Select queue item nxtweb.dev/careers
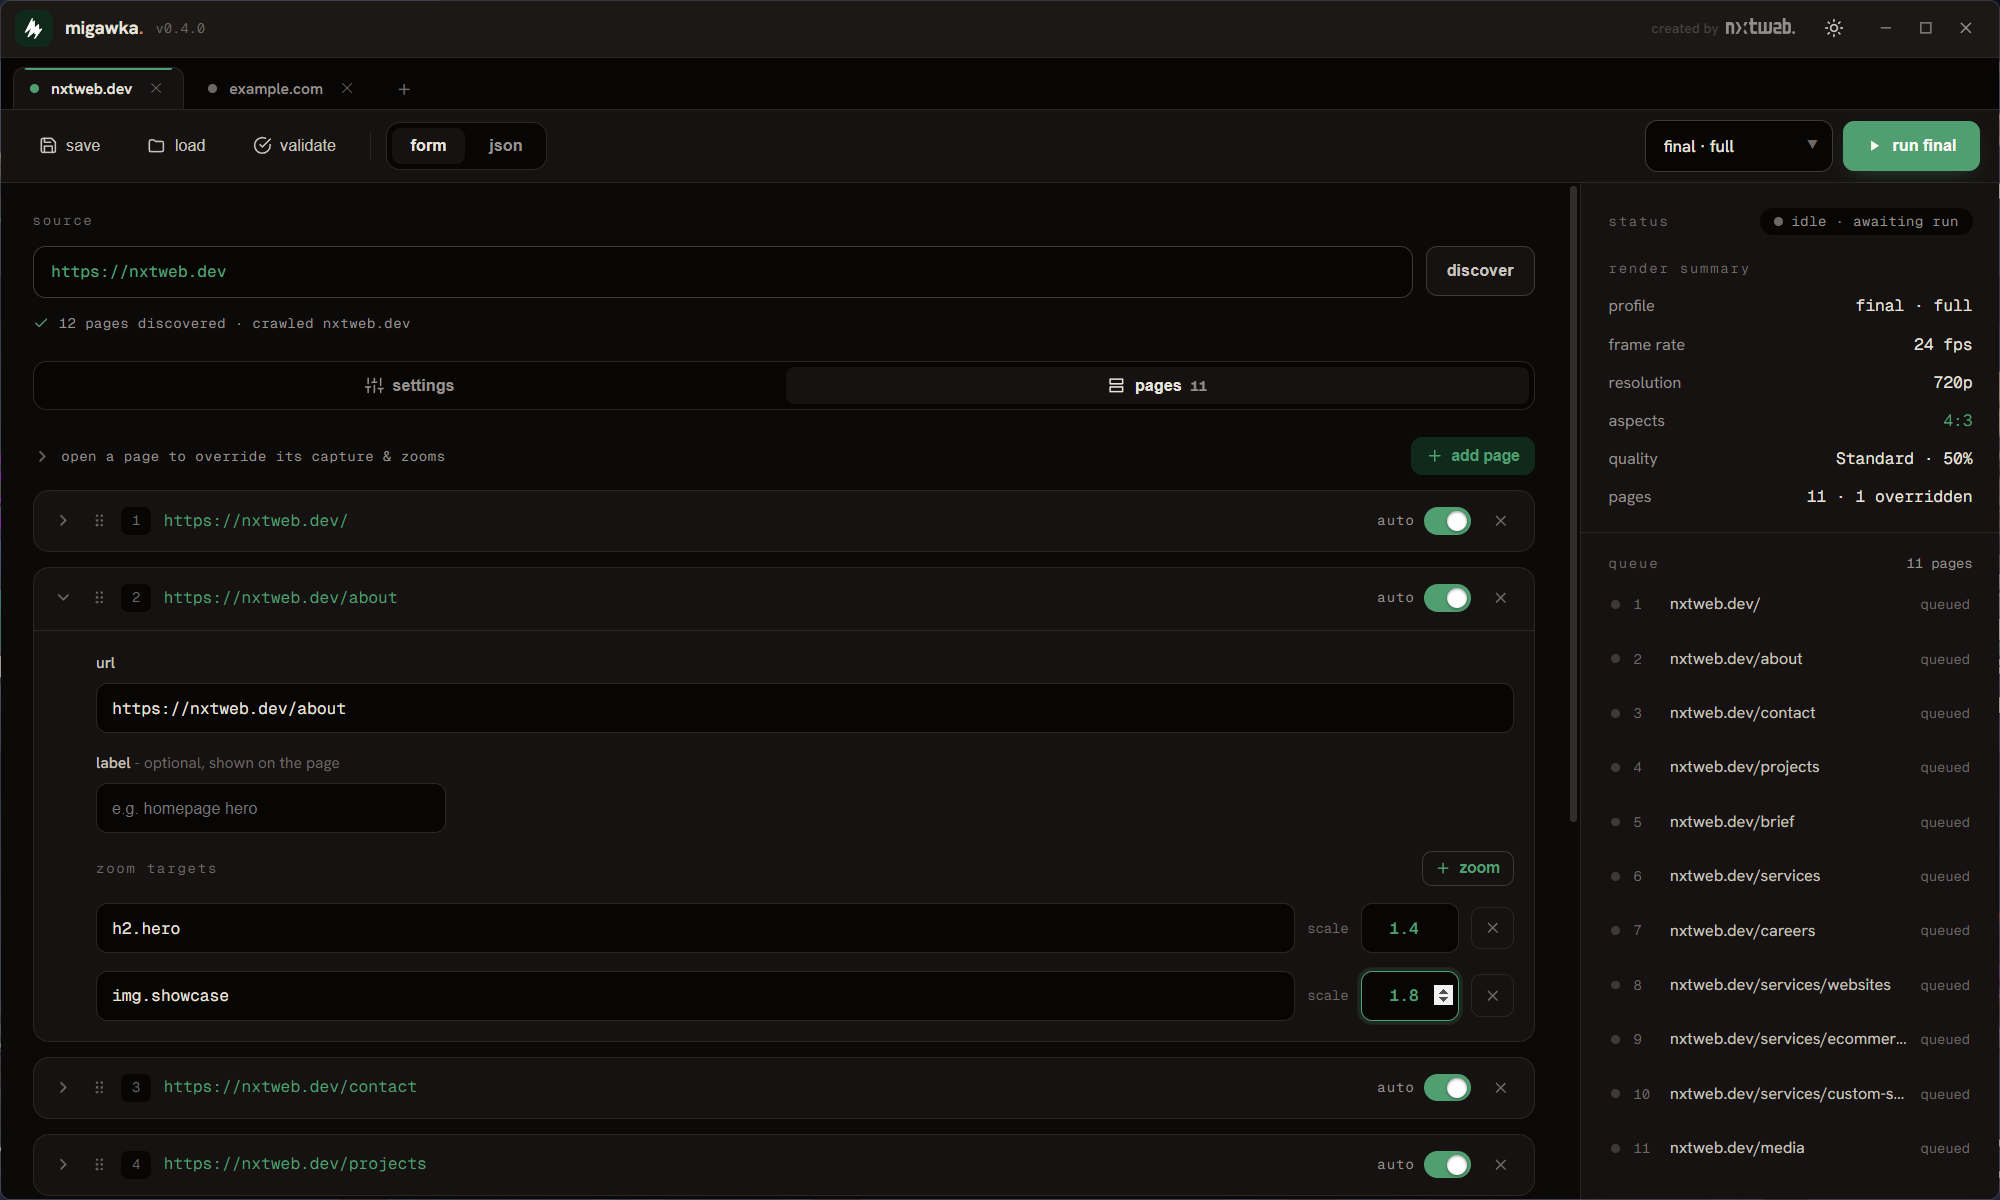This screenshot has height=1200, width=2000. [x=1790, y=931]
